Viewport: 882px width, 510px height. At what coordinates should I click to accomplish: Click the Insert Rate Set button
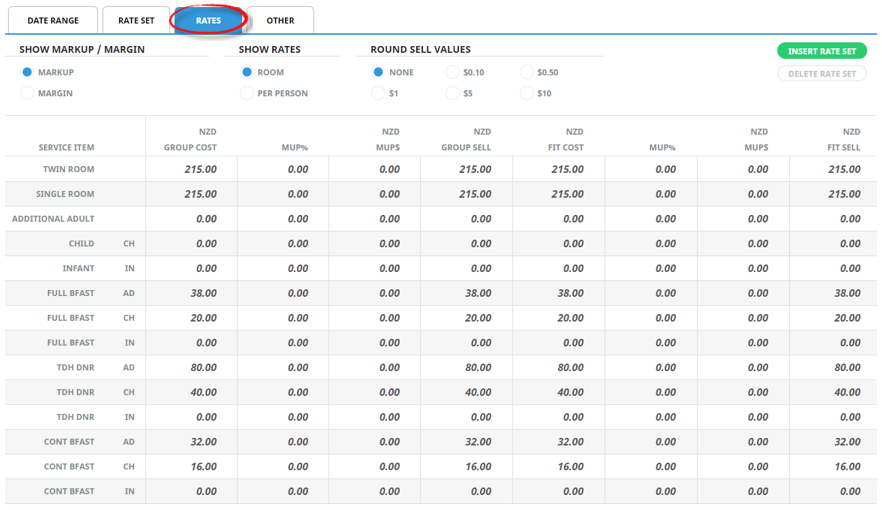(822, 51)
